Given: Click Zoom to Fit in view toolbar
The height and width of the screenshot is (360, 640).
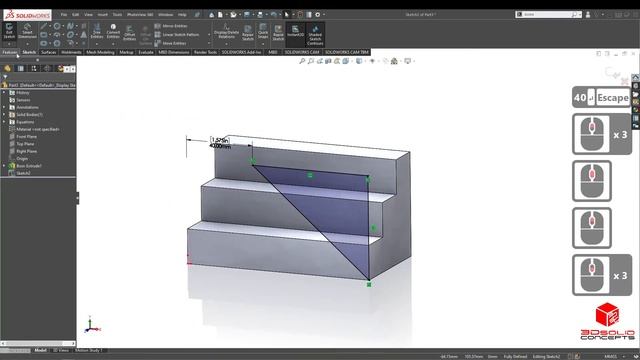Looking at the screenshot, I should click(302, 61).
